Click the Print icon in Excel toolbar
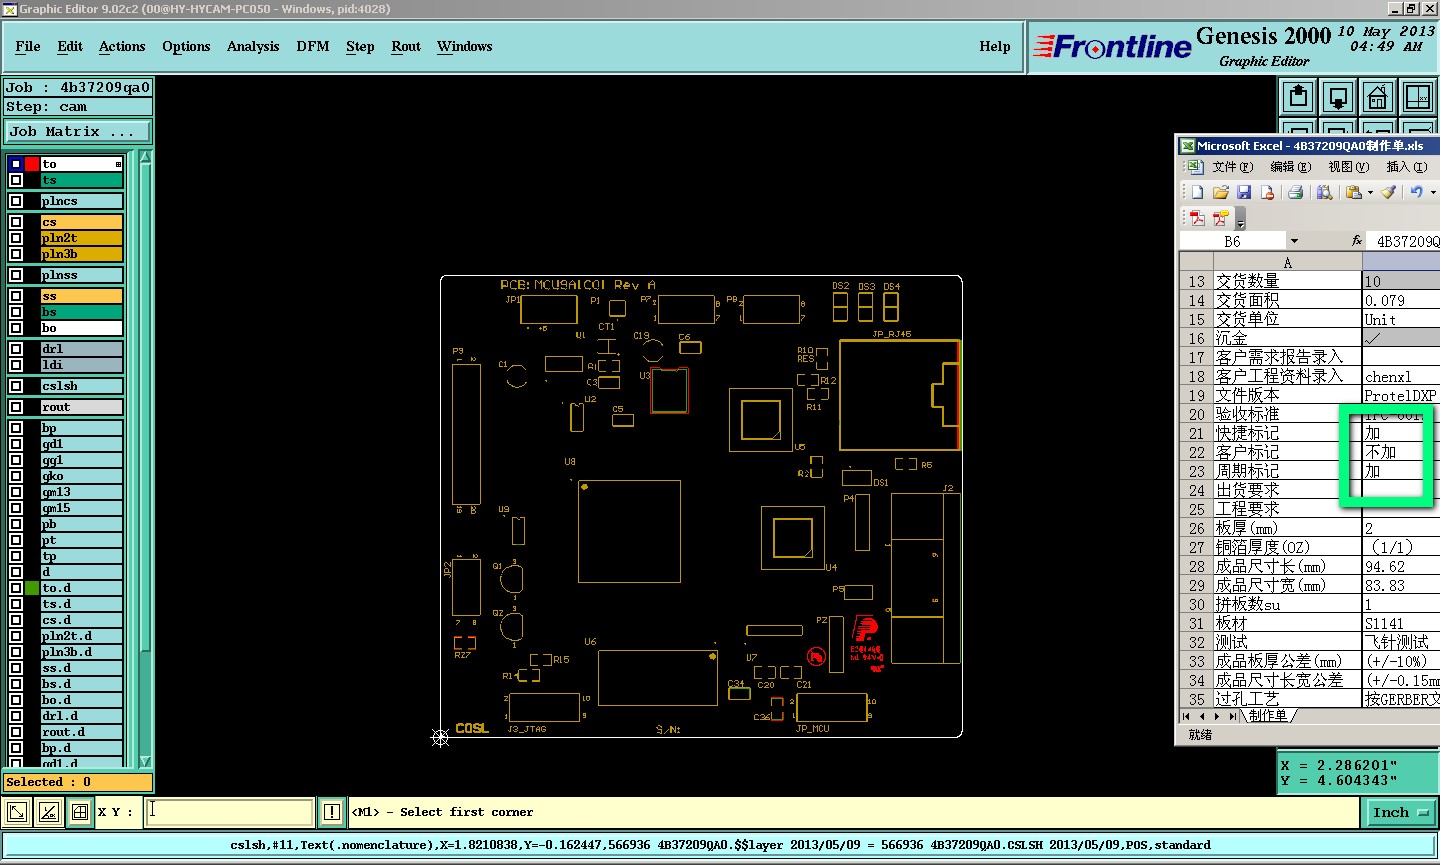 (1295, 192)
